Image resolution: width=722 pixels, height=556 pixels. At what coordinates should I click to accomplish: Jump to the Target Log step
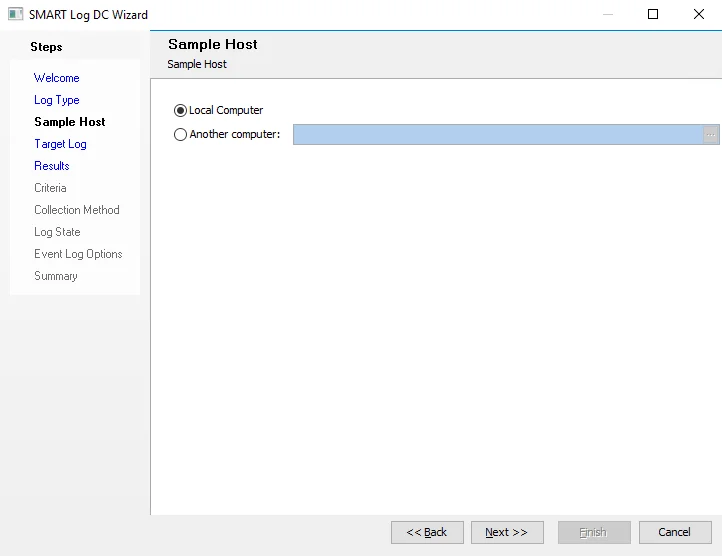[60, 144]
